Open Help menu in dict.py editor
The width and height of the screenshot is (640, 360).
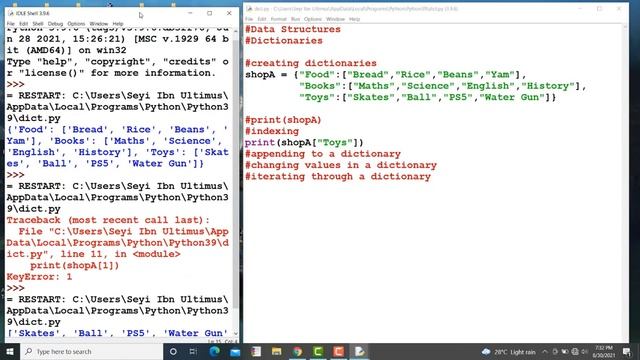point(355,19)
